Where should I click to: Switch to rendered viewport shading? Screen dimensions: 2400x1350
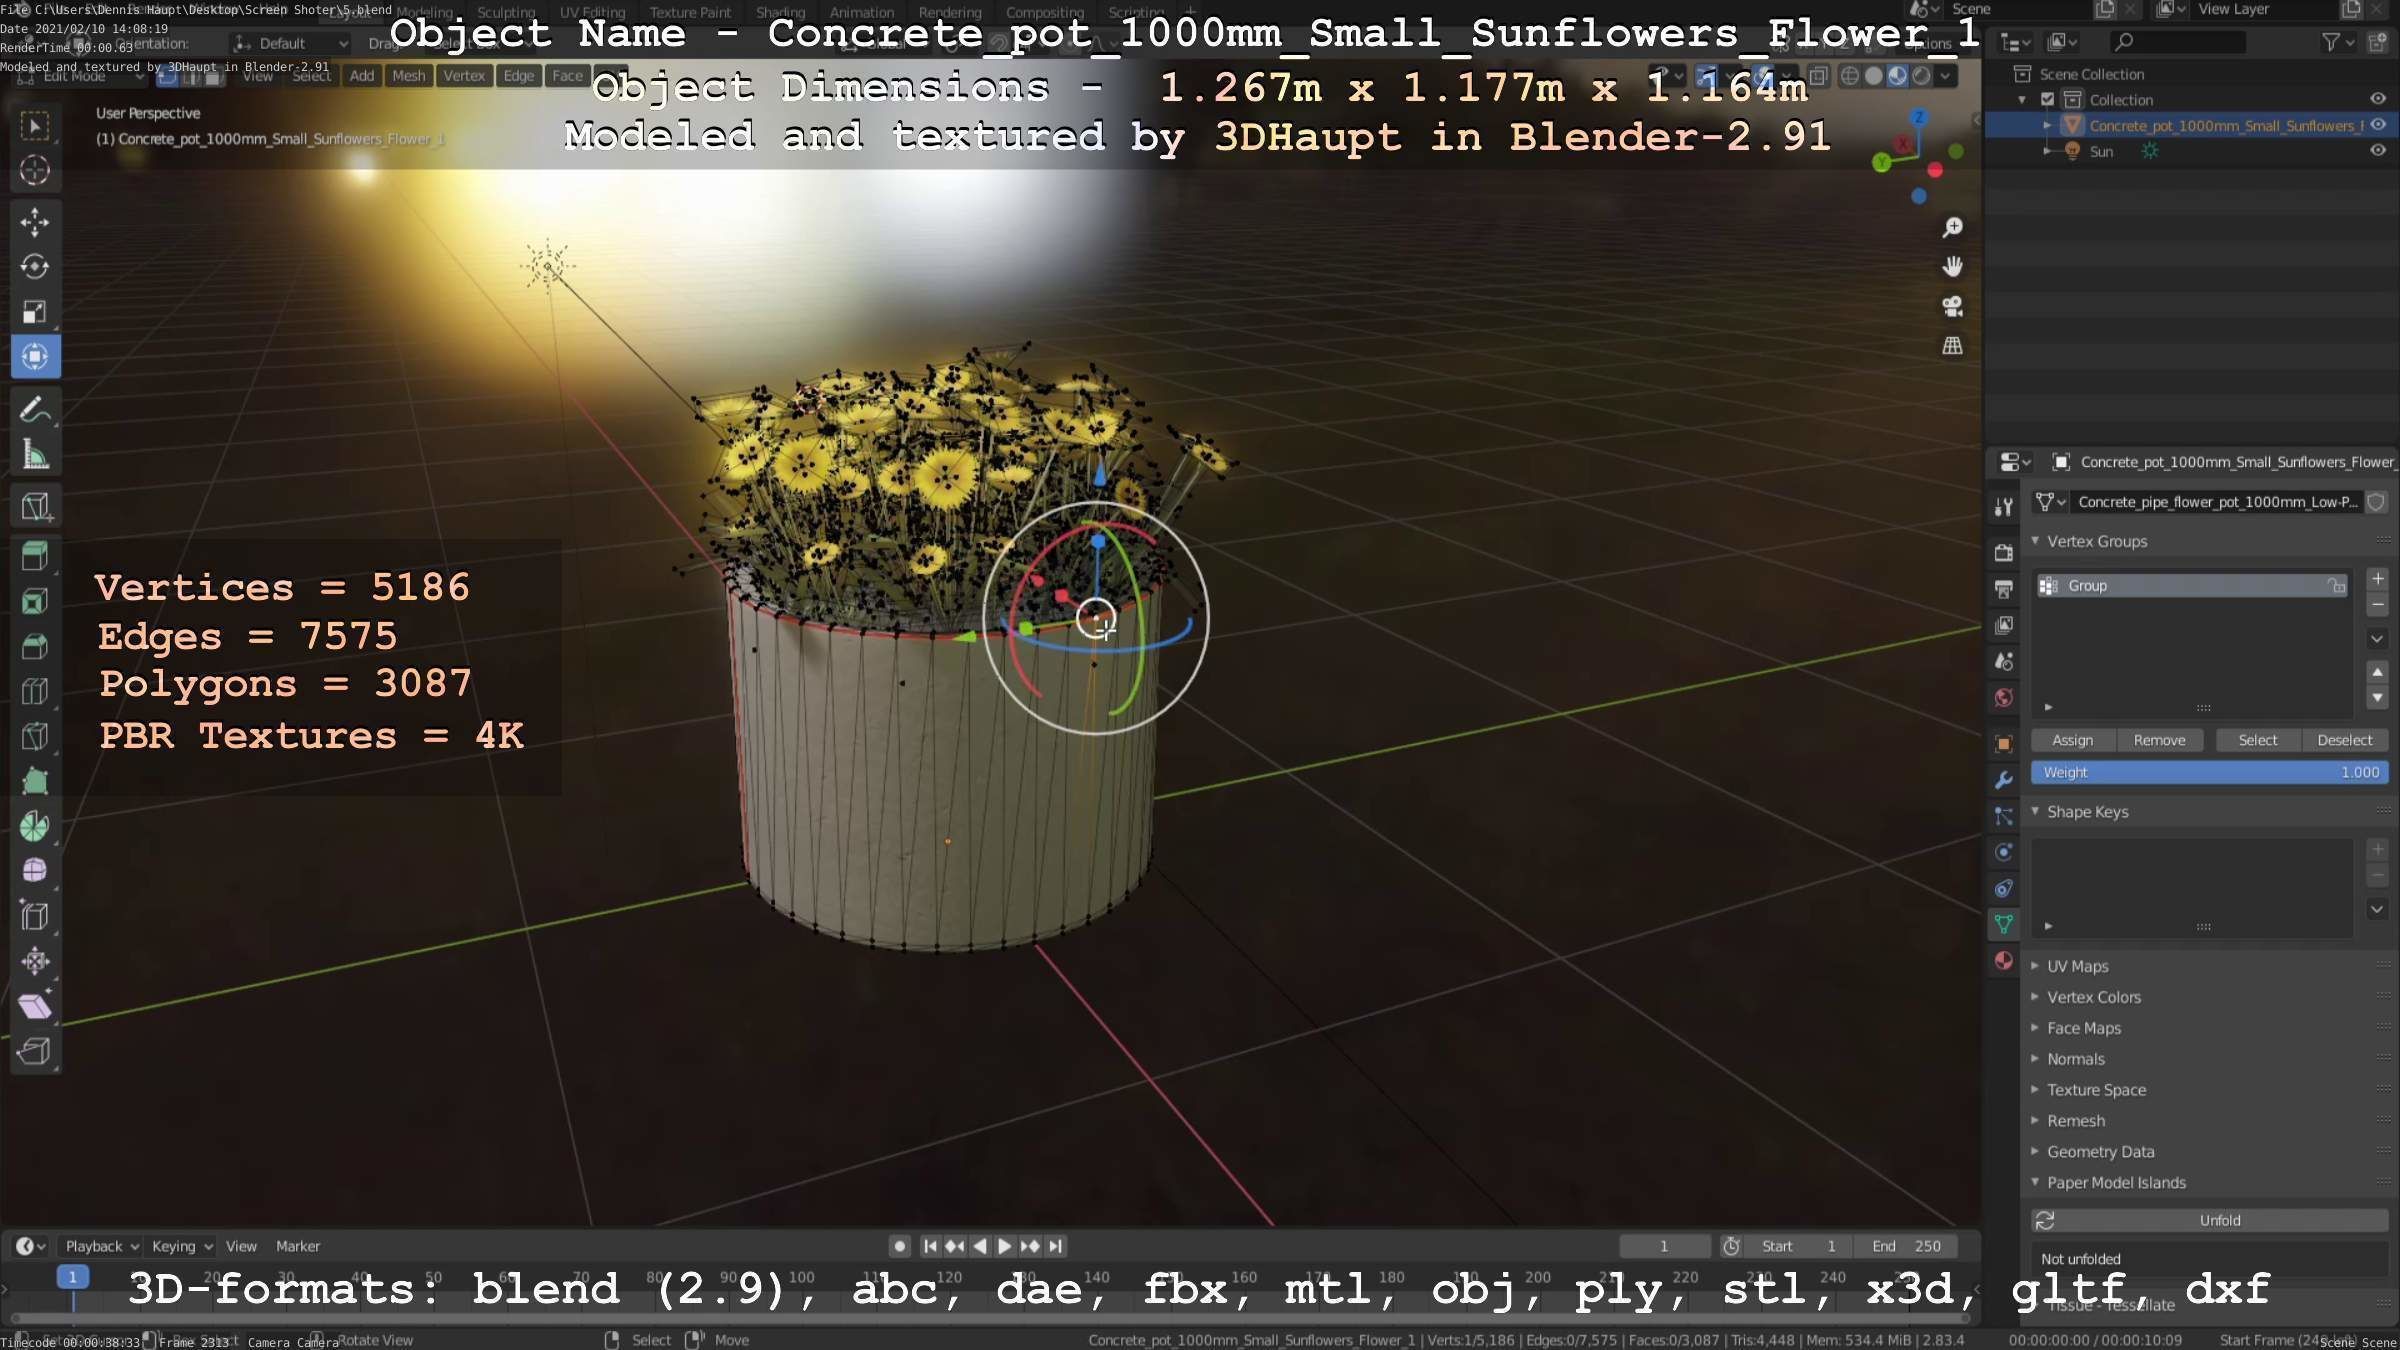[x=1921, y=76]
